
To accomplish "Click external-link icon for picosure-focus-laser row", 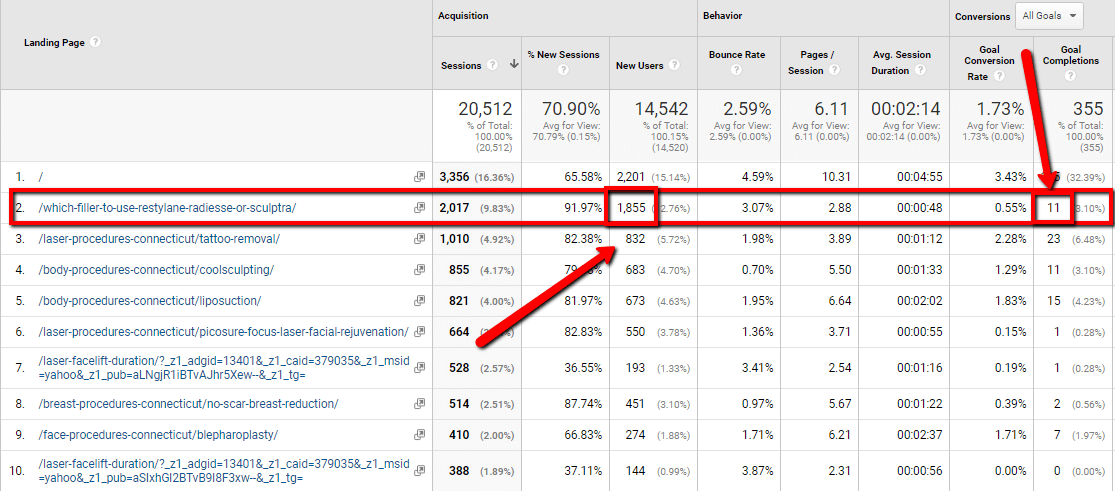I will pos(420,332).
